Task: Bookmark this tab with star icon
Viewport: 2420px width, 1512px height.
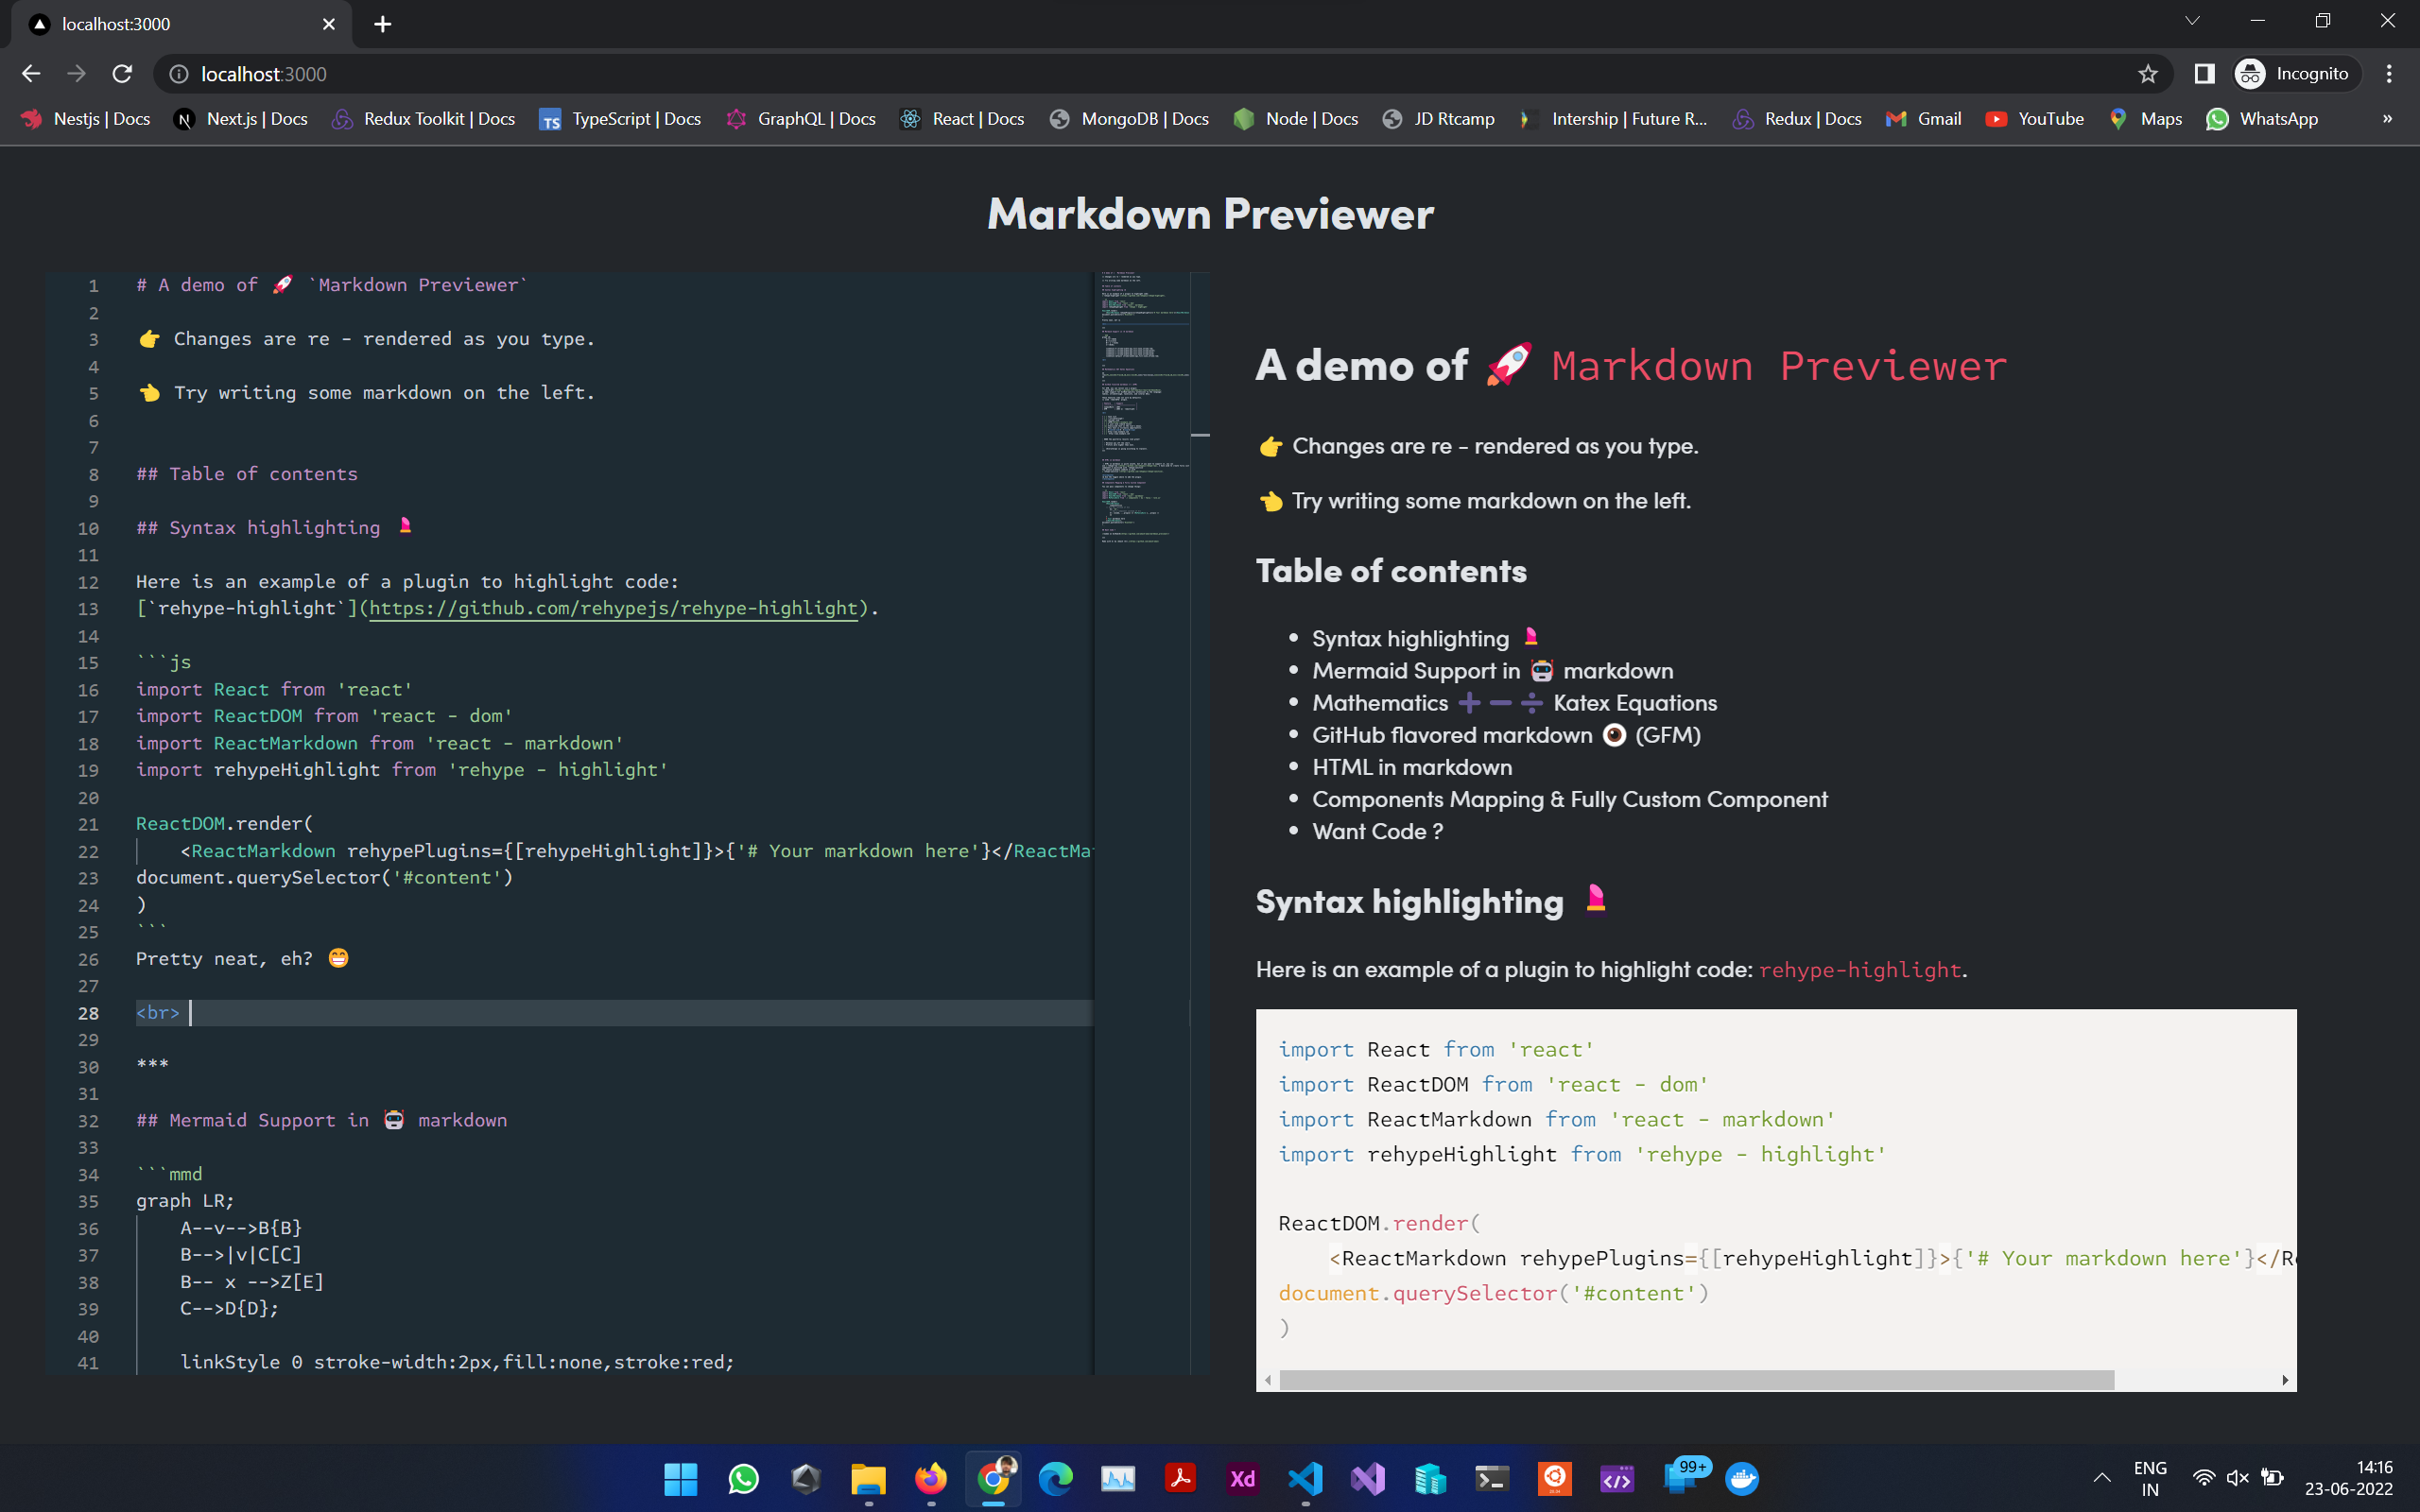Action: click(x=2147, y=74)
